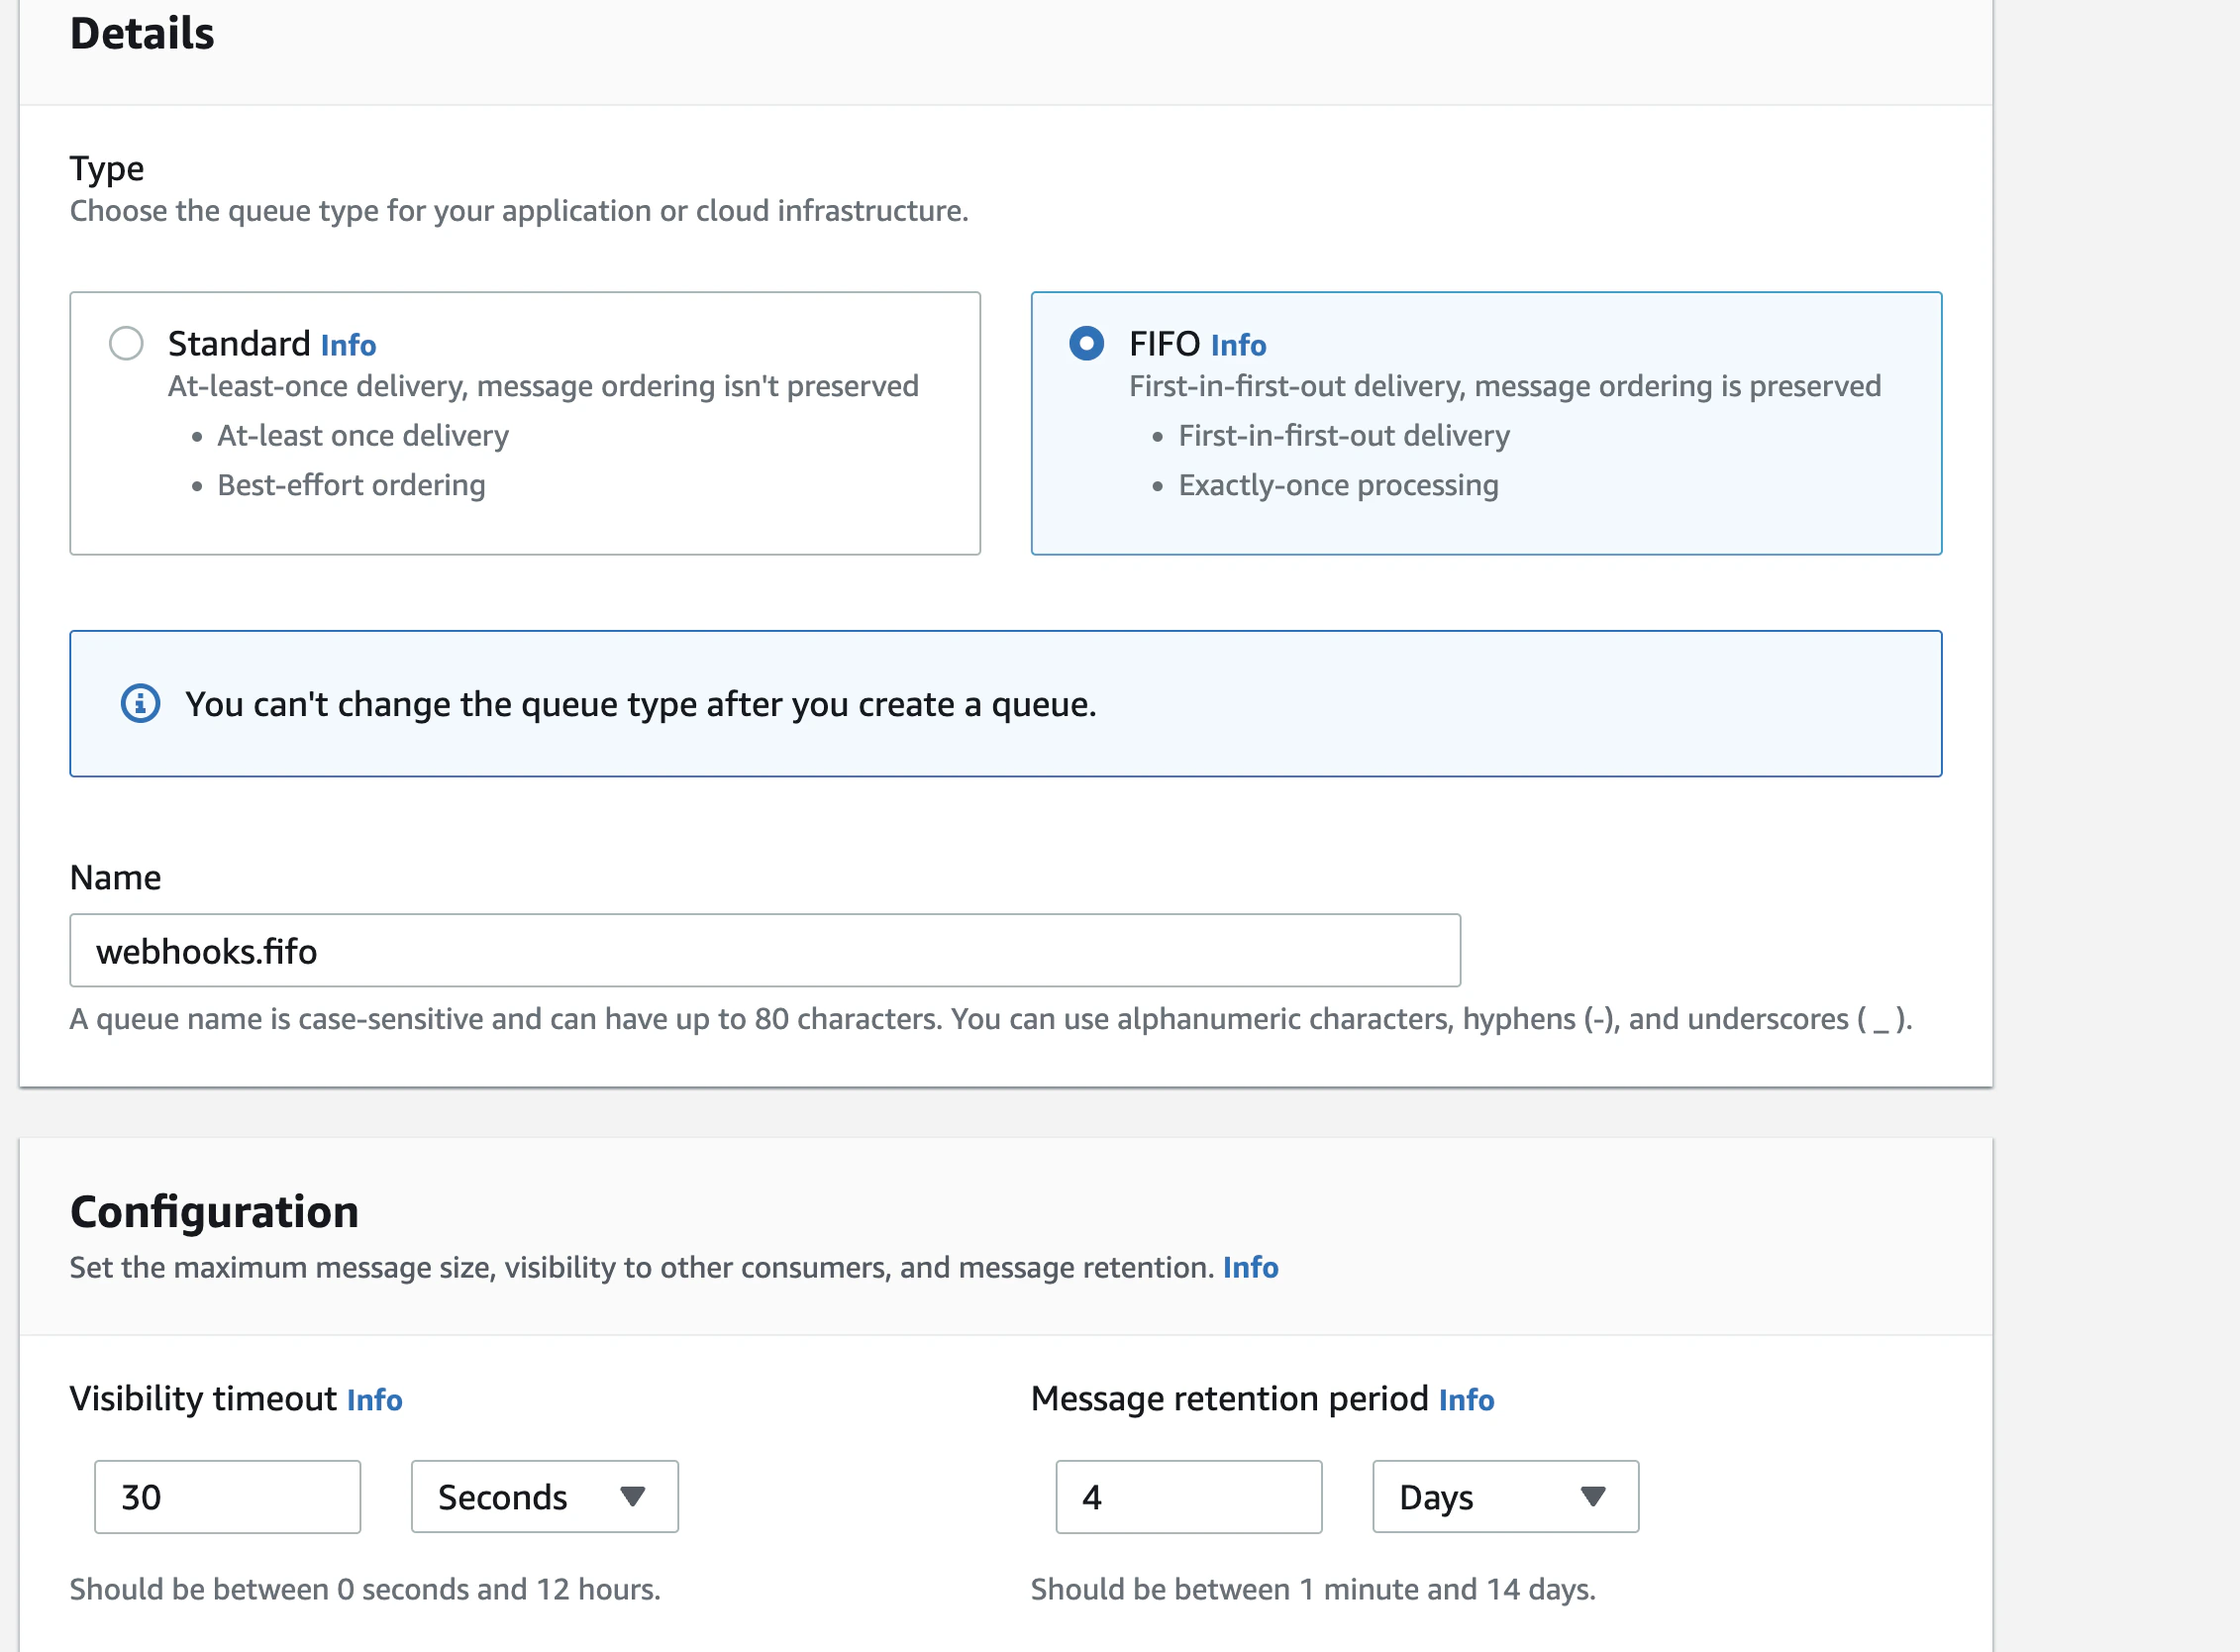Change the retention period unit from Days
The width and height of the screenshot is (2240, 1652).
pyautogui.click(x=1504, y=1496)
